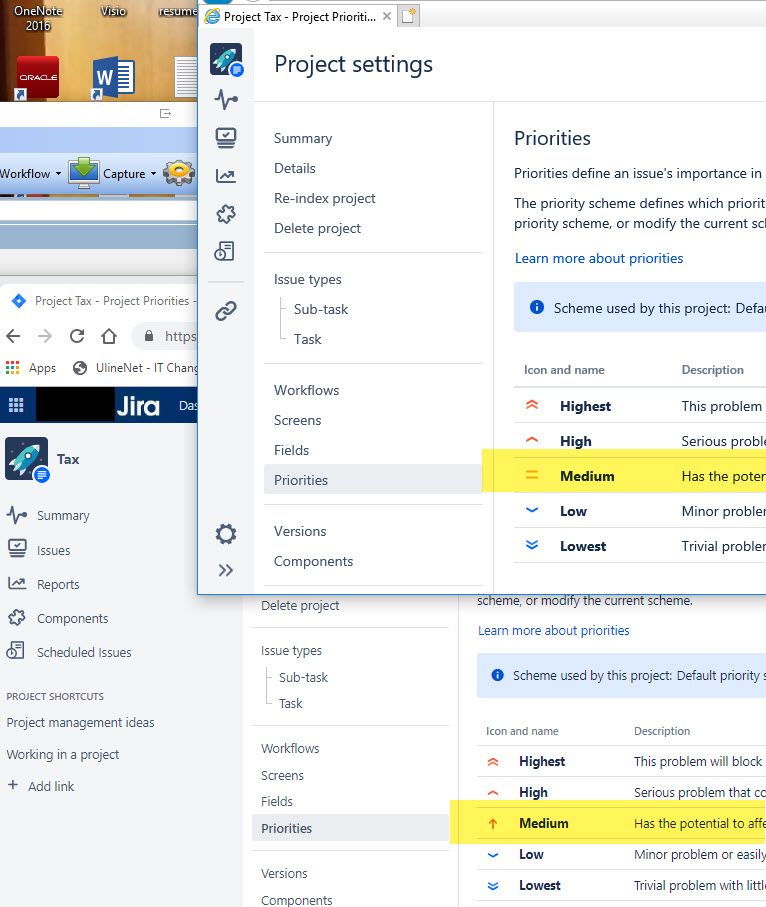Image resolution: width=766 pixels, height=907 pixels.
Task: Open Workflow dropdown in capture toolbar
Action: (31, 174)
